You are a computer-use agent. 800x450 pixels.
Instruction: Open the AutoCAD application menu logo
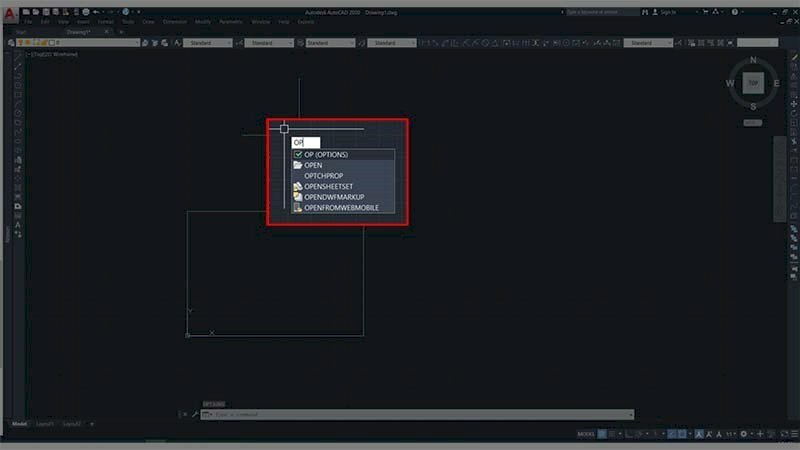[10, 13]
